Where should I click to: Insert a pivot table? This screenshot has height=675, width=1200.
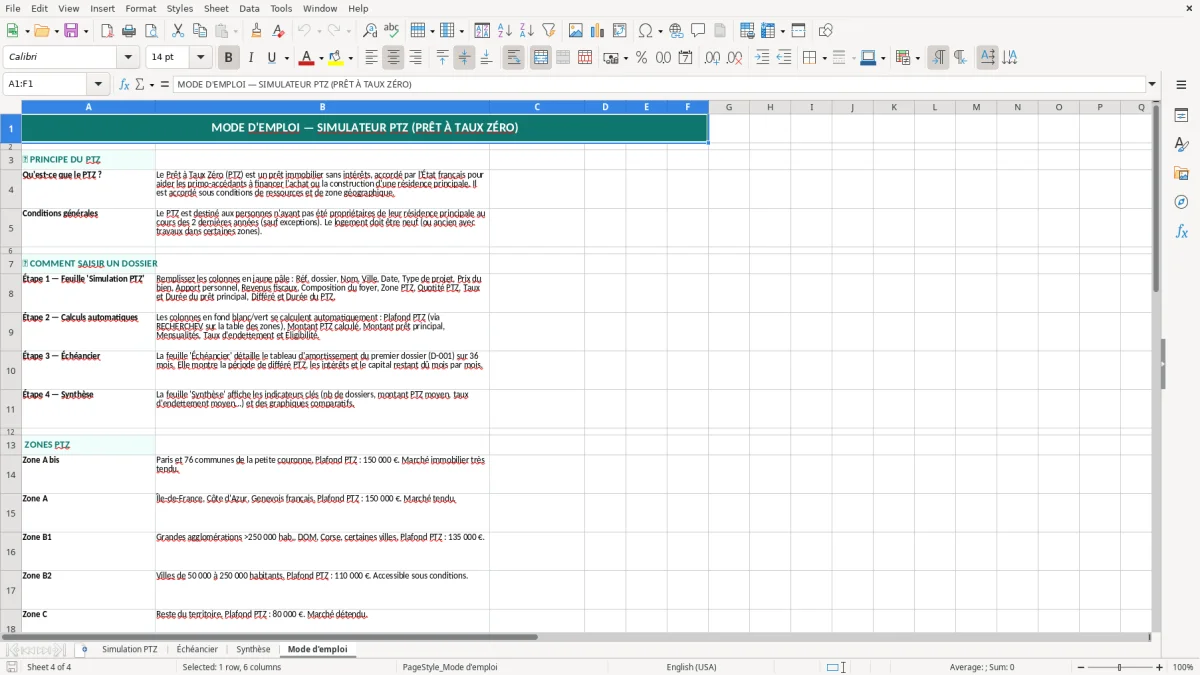click(620, 31)
